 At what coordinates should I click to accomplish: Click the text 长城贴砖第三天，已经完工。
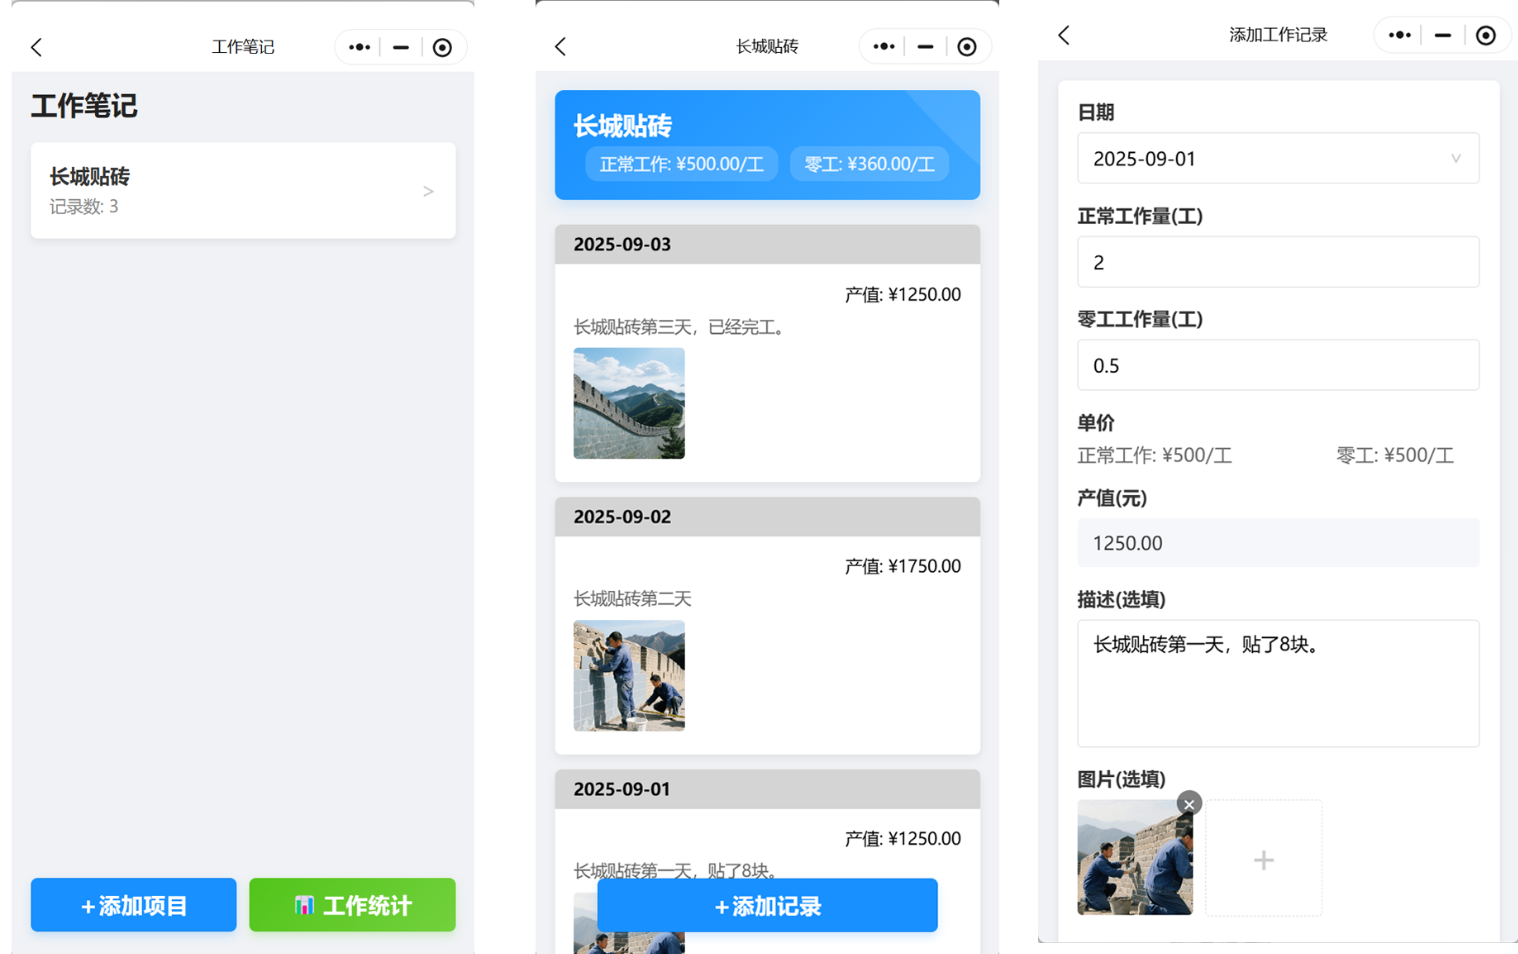(682, 327)
